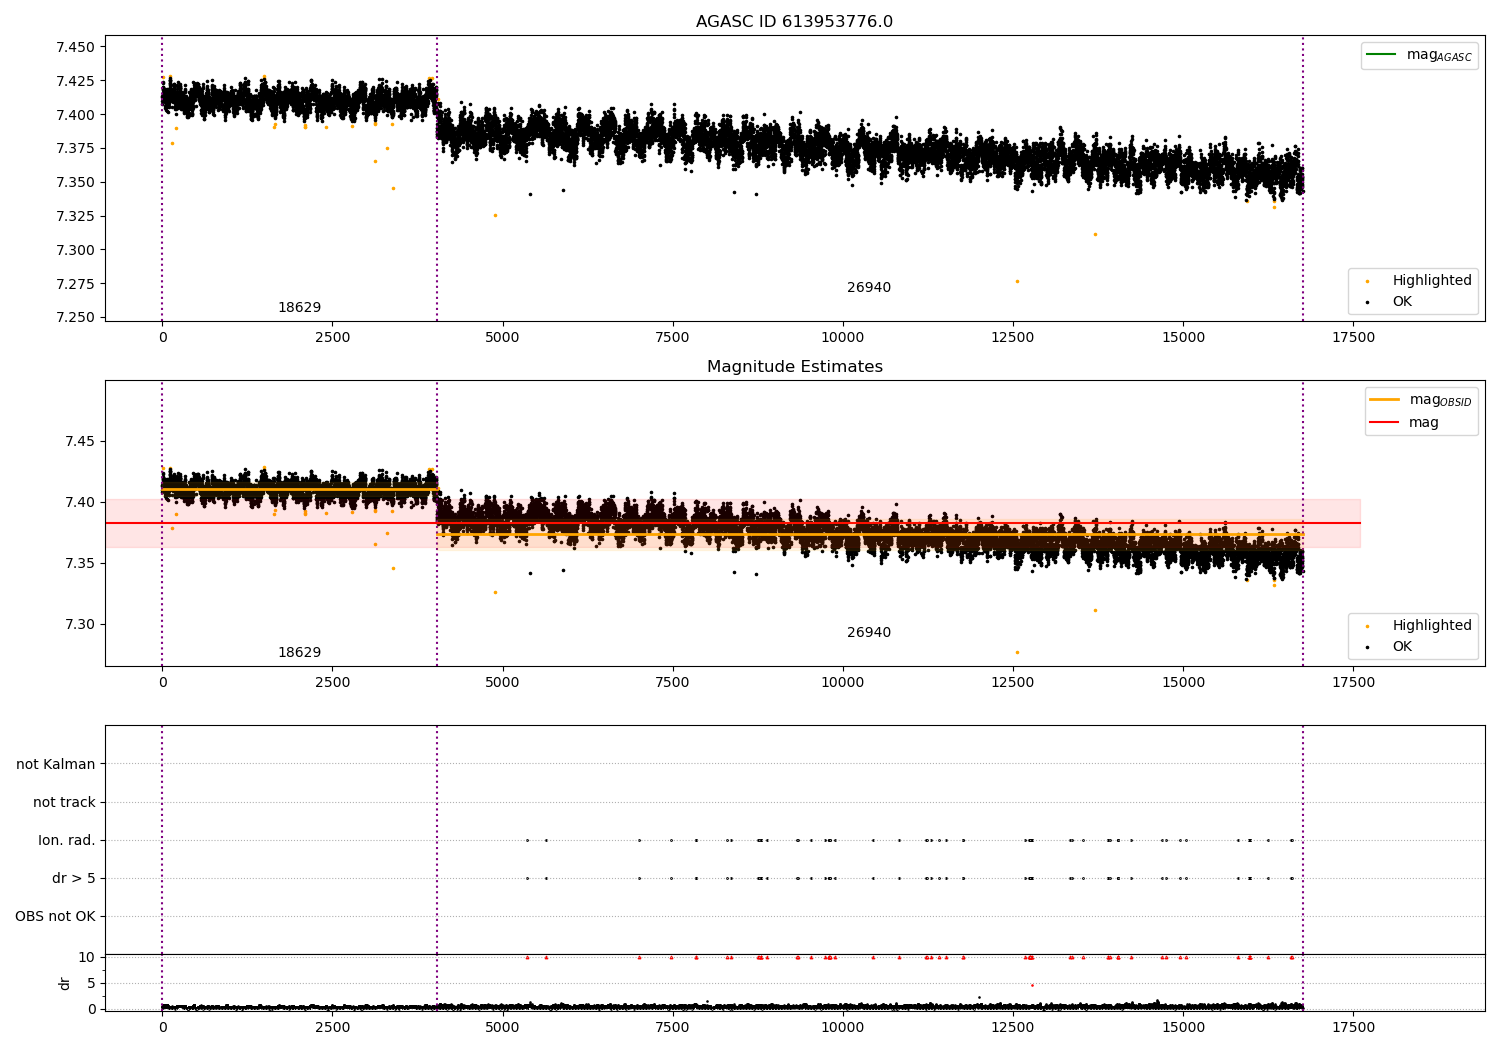Click the mag OBSID legend entry in middle plot

point(1420,400)
